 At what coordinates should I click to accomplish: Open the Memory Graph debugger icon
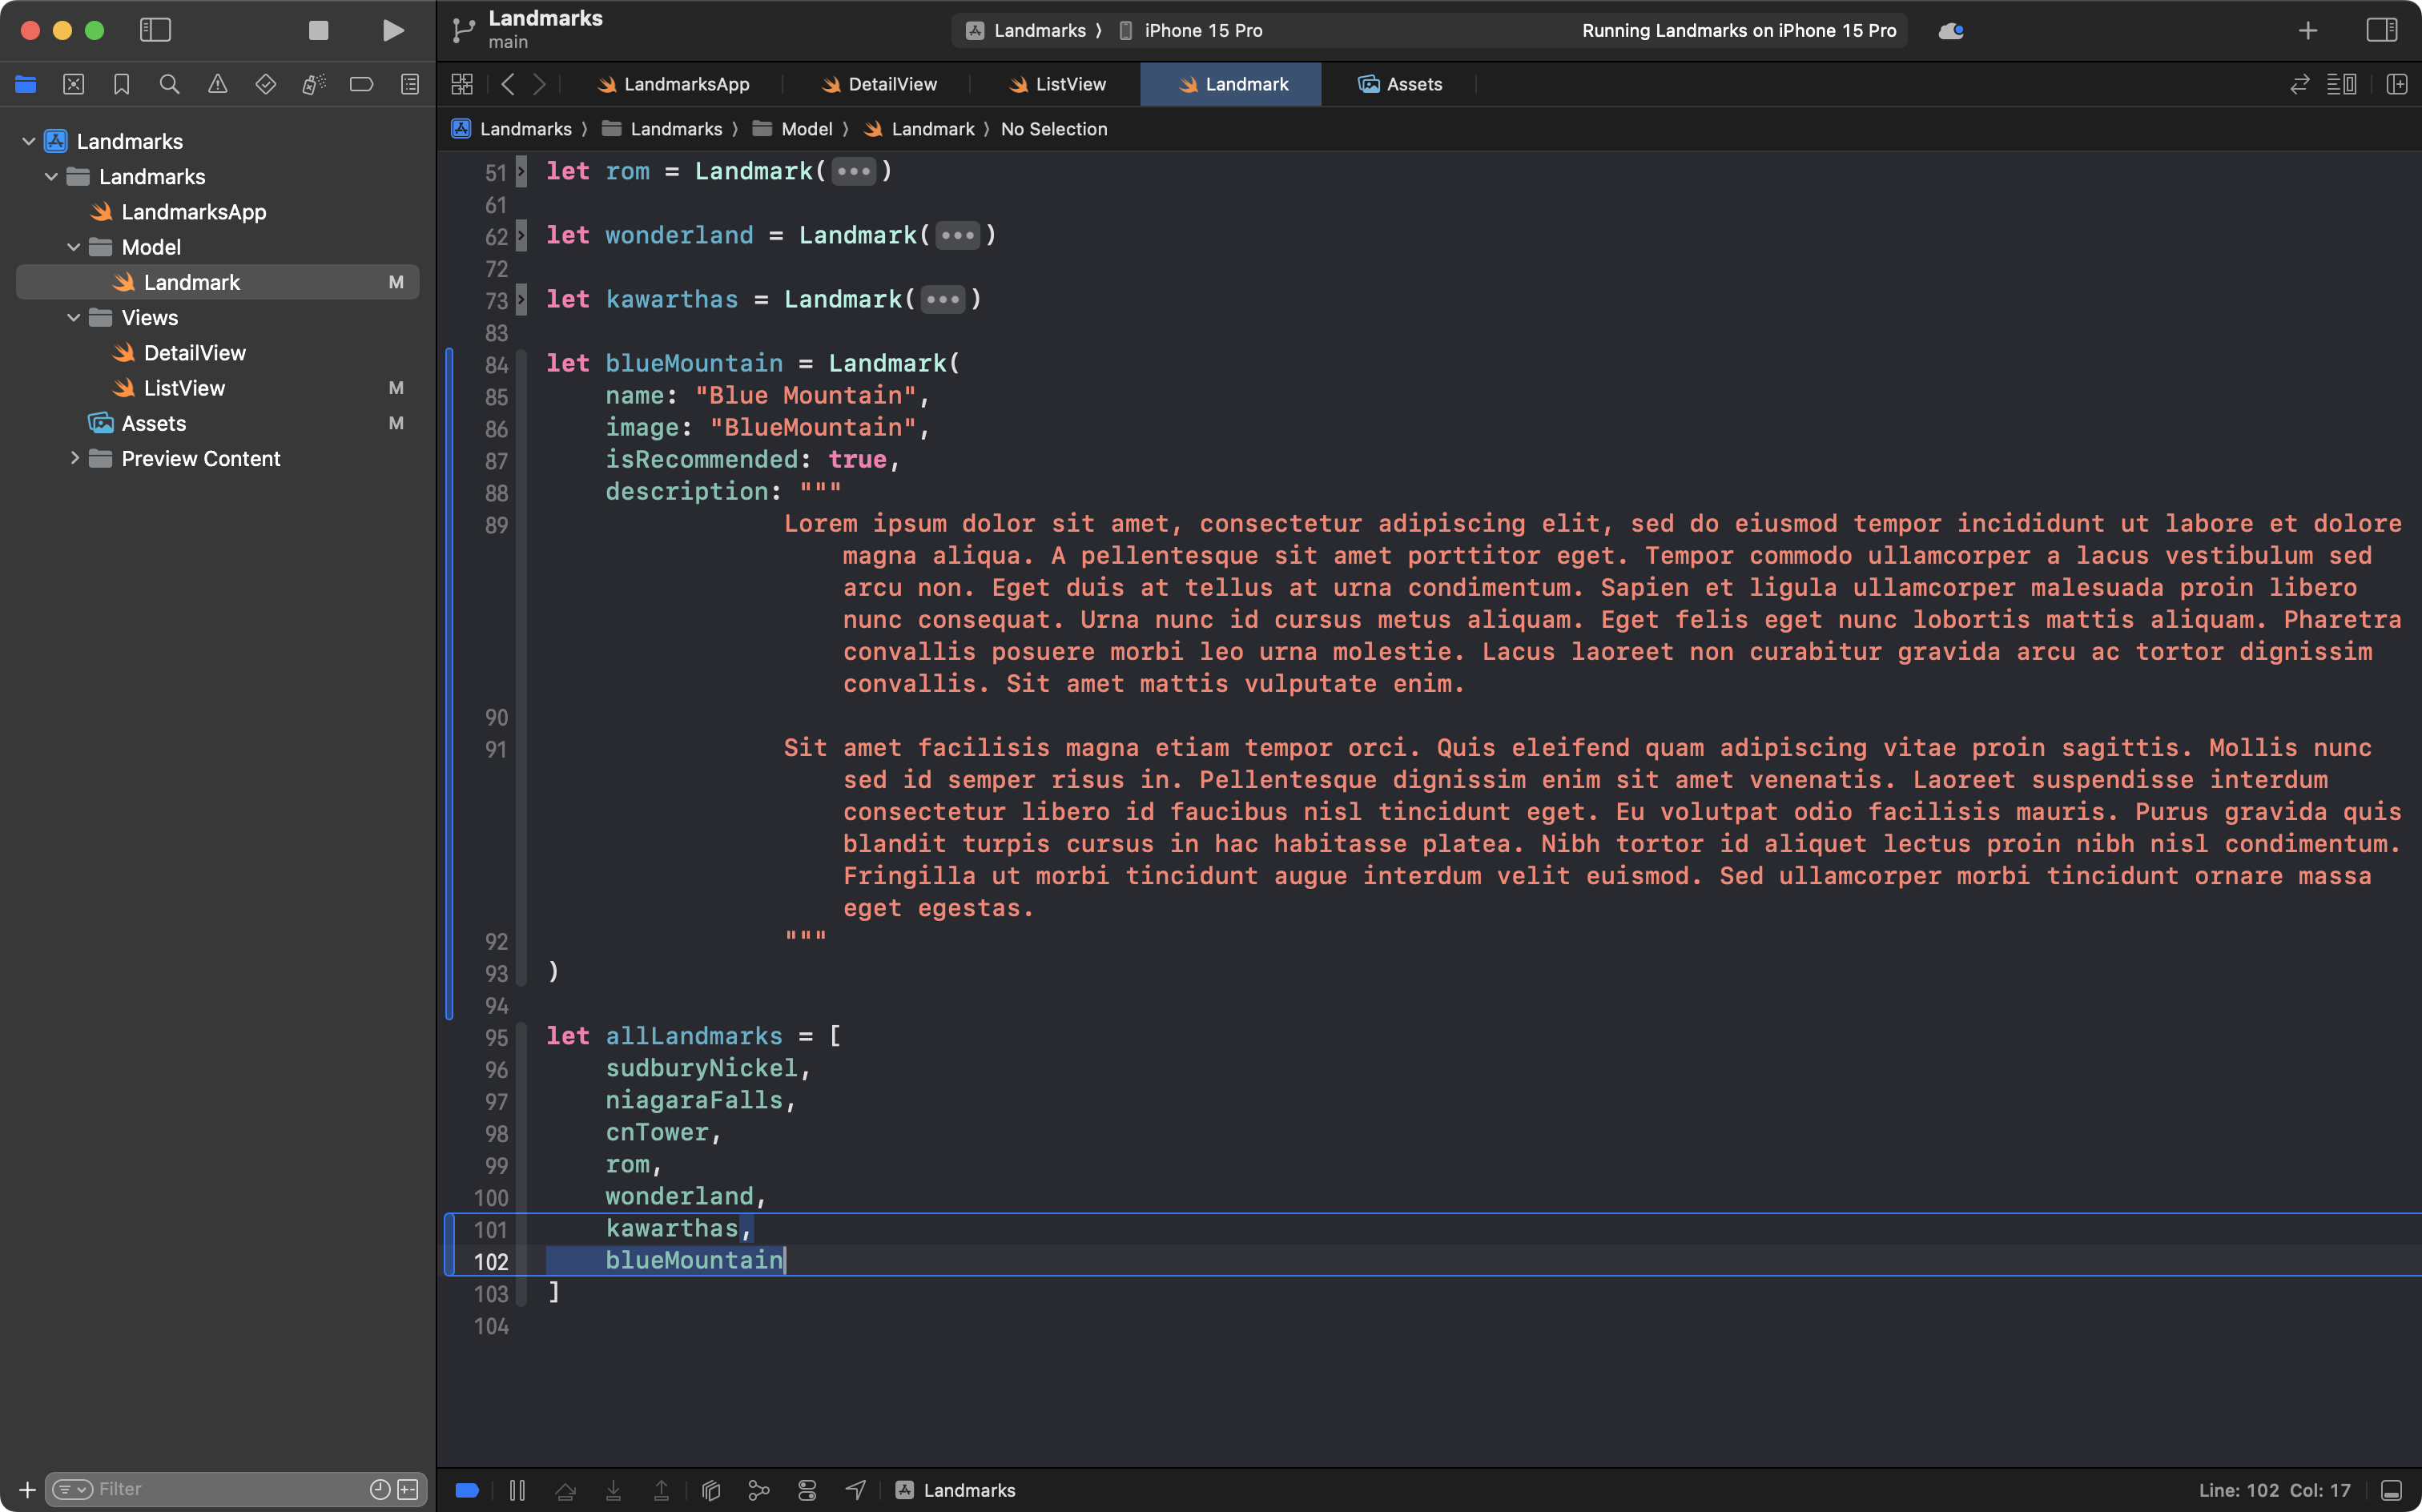point(759,1489)
